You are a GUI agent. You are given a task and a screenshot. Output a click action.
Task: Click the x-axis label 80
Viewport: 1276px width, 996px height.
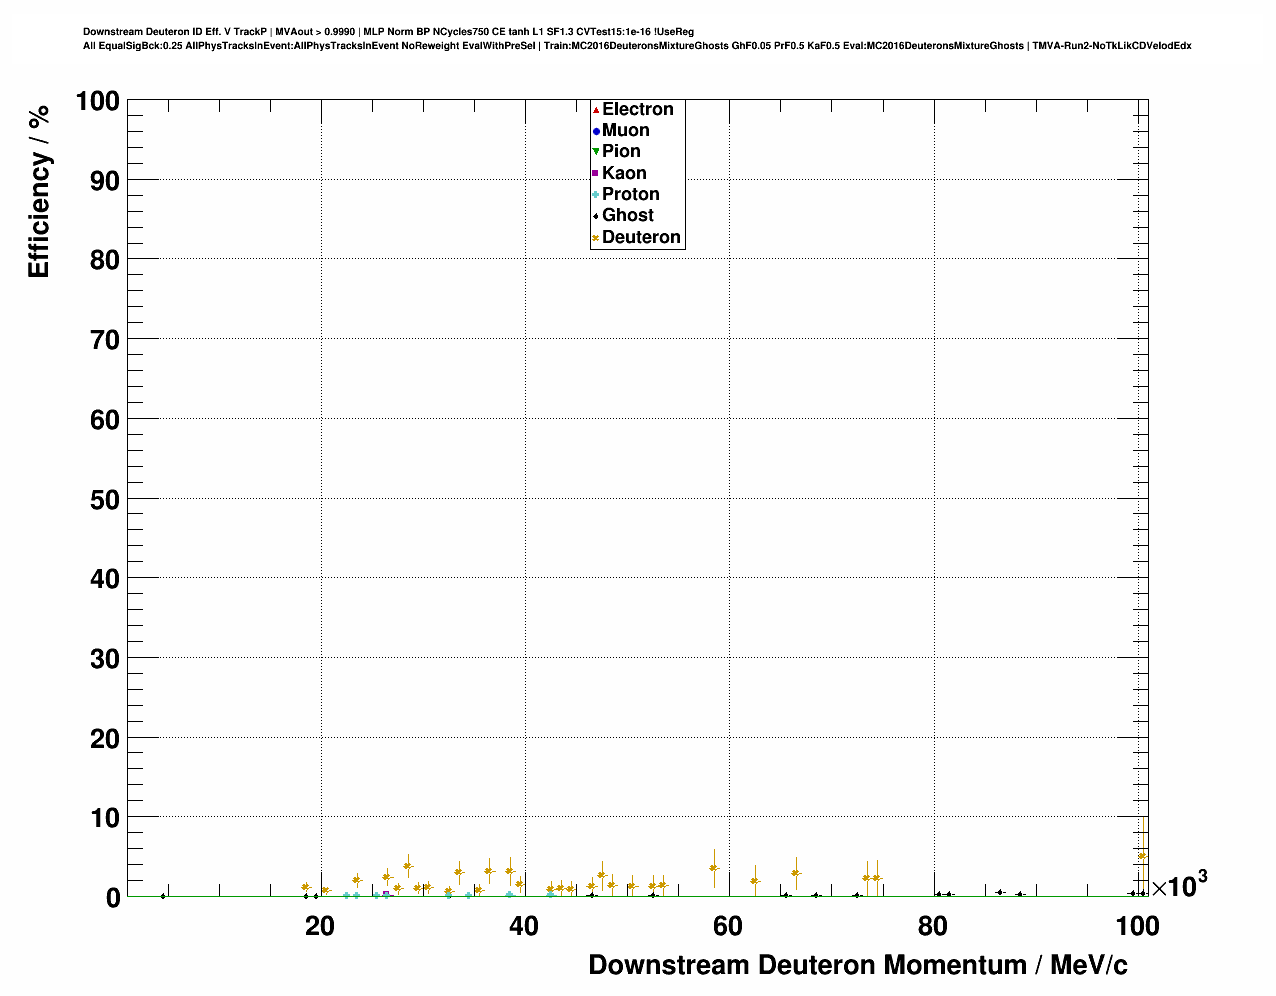(933, 926)
